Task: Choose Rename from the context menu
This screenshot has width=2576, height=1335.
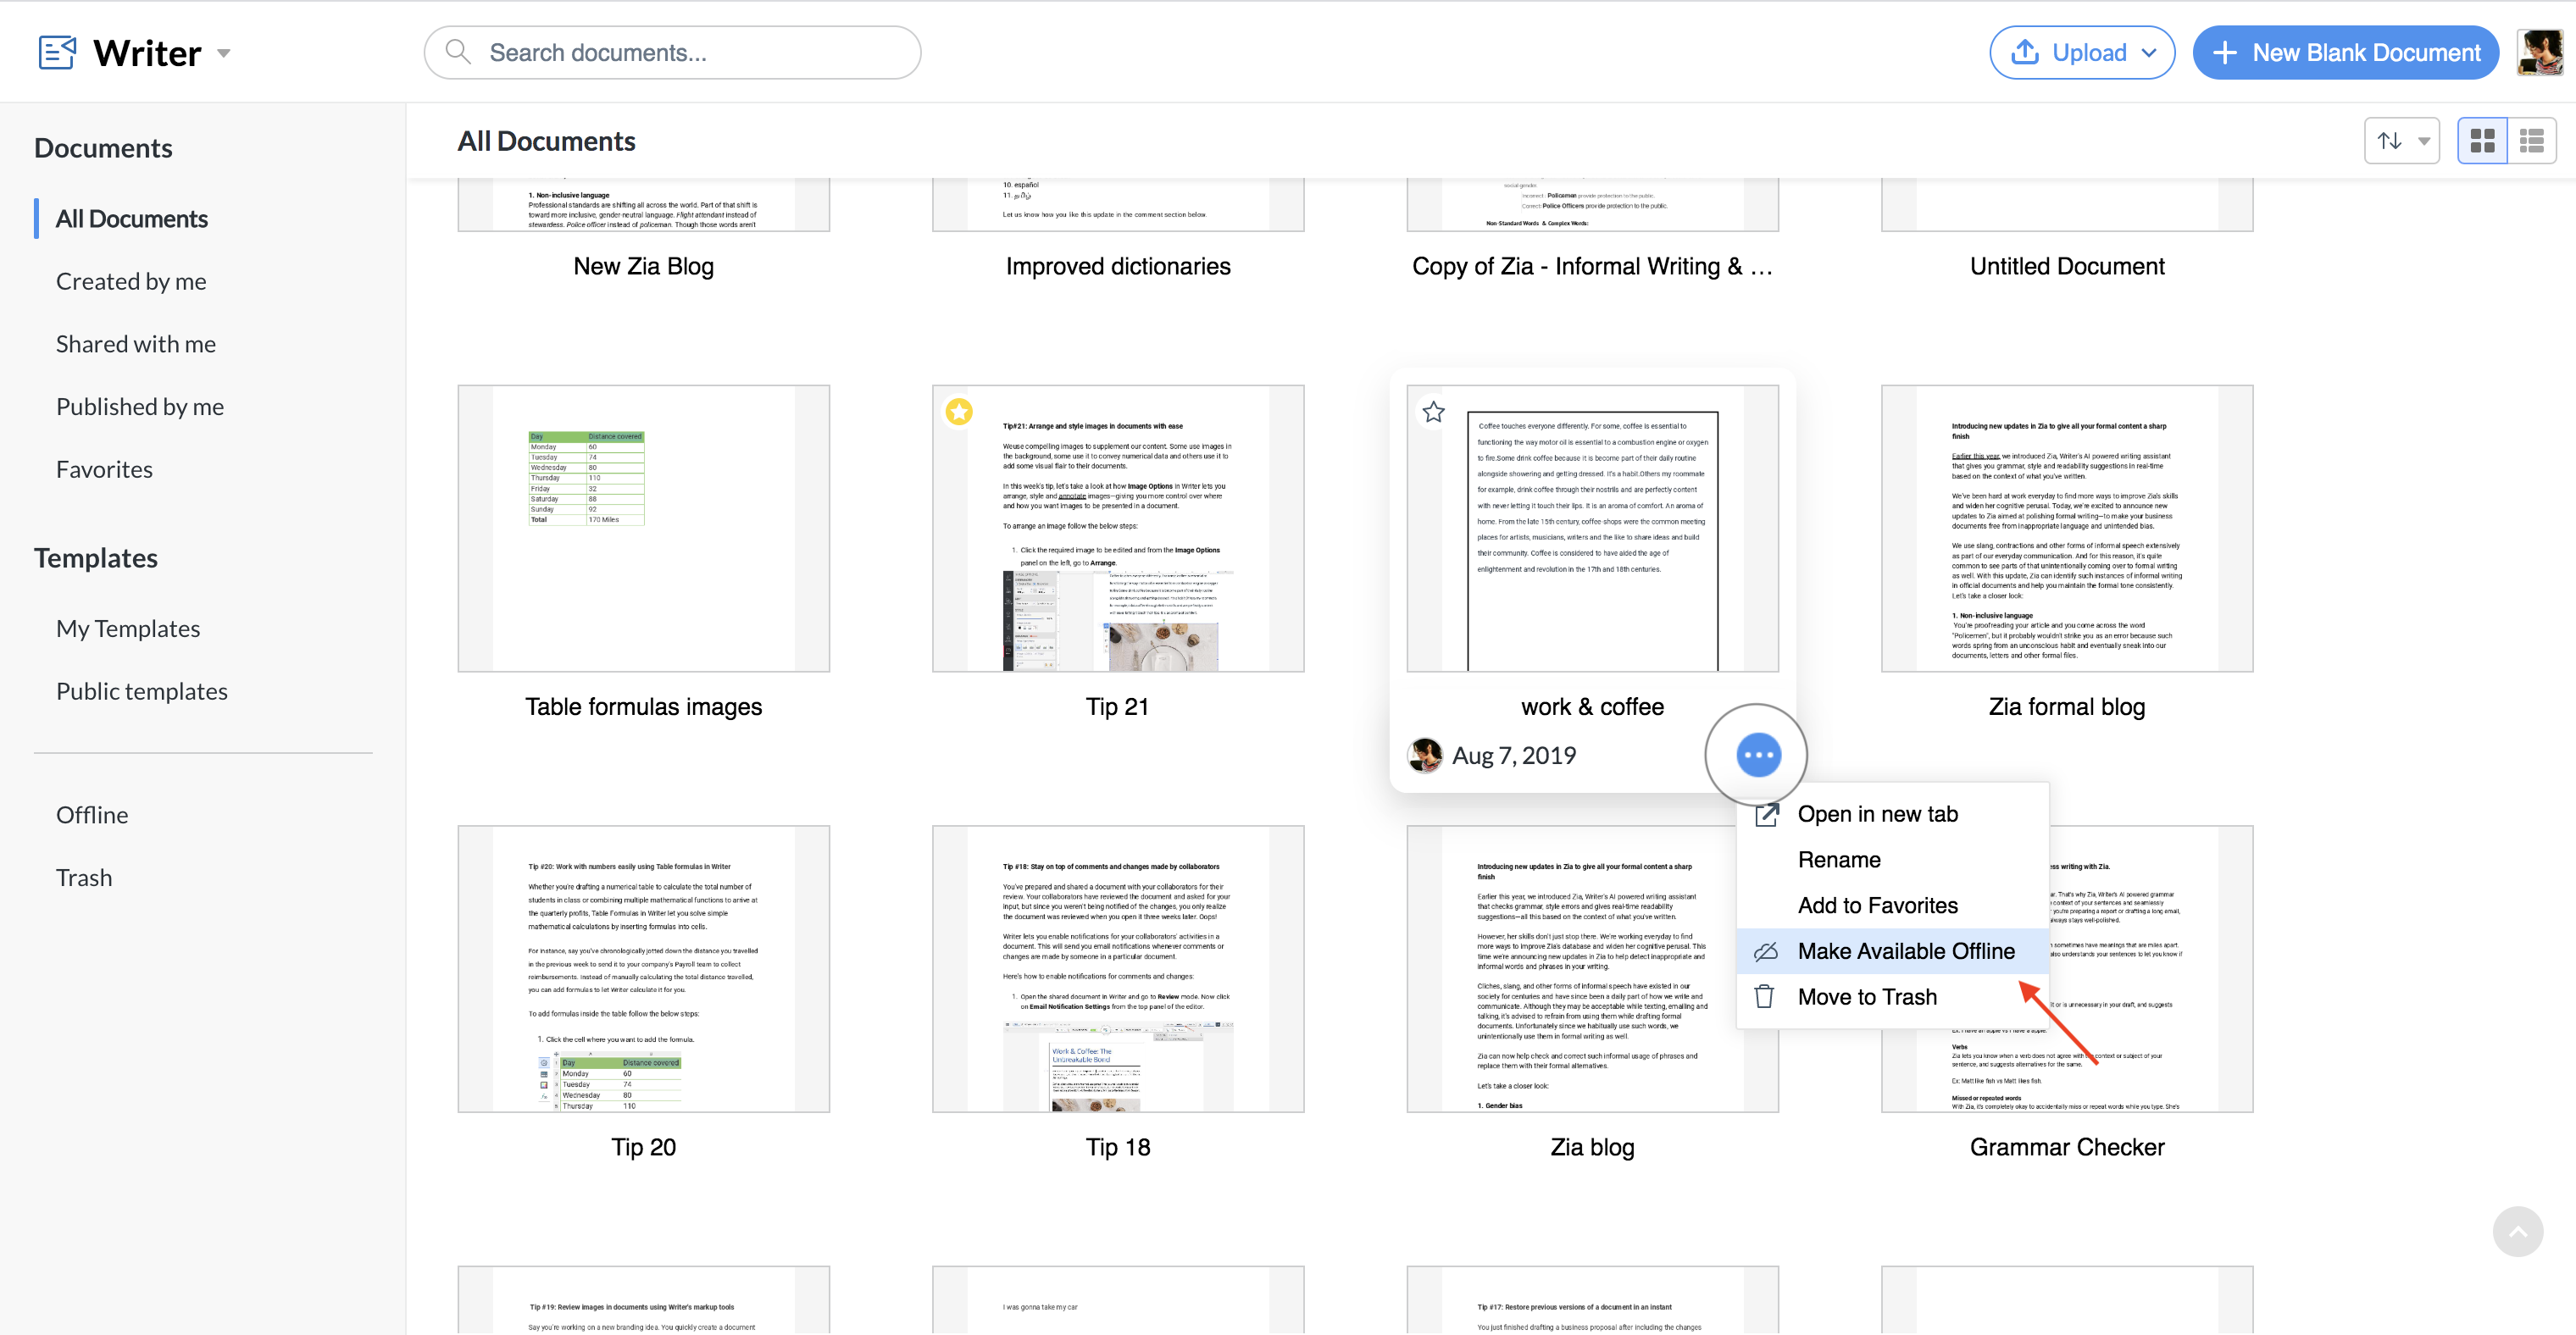Action: pyautogui.click(x=1838, y=859)
